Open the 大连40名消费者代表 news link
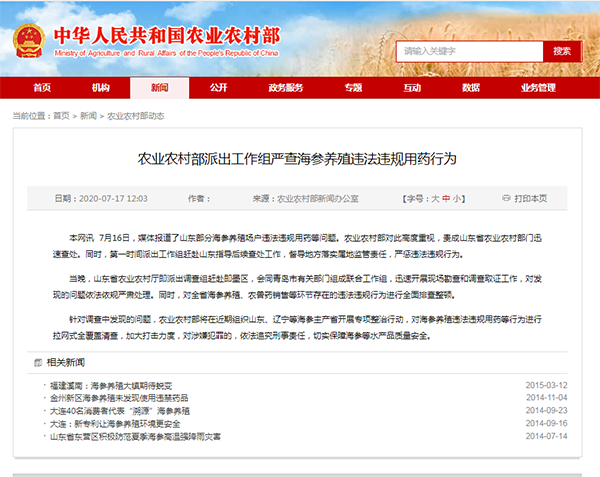Image resolution: width=600 pixels, height=477 pixels. pyautogui.click(x=120, y=411)
